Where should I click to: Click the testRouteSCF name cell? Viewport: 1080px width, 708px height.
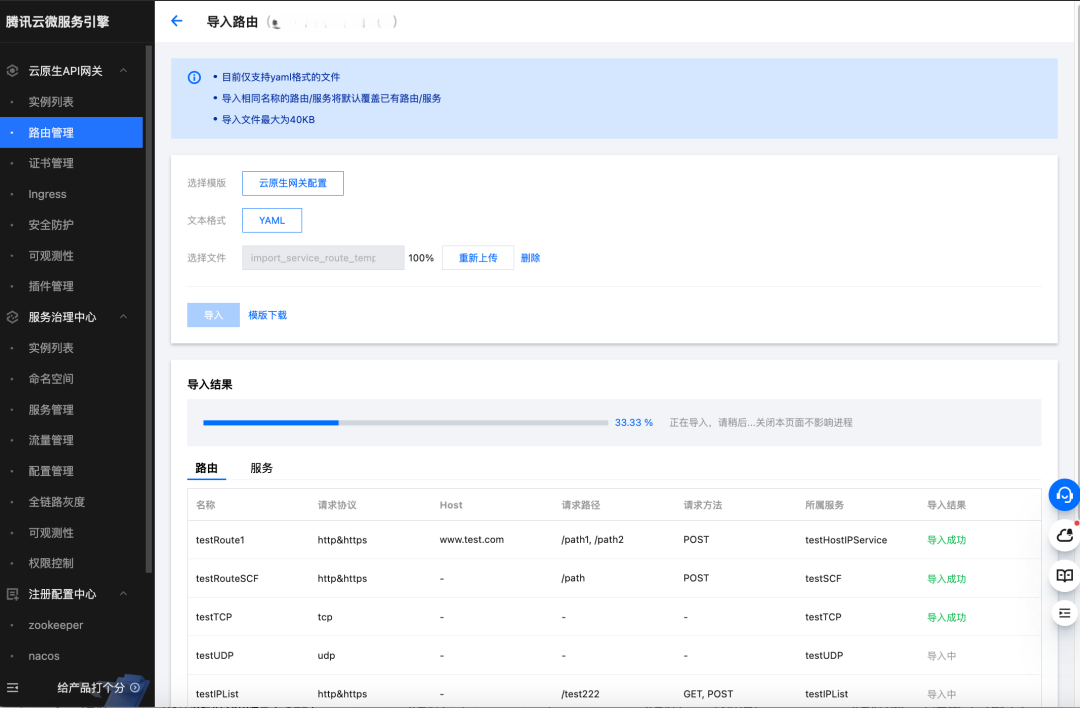(x=227, y=579)
